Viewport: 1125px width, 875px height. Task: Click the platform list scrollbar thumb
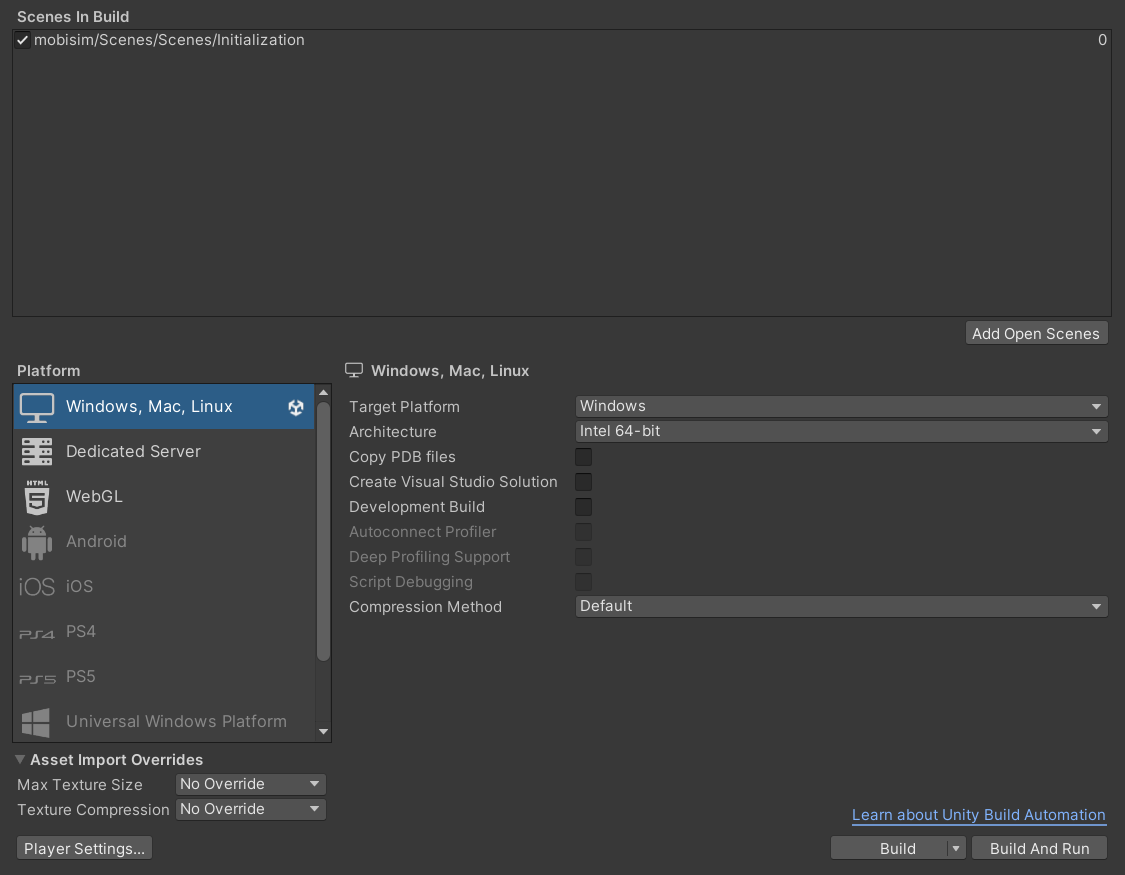323,531
